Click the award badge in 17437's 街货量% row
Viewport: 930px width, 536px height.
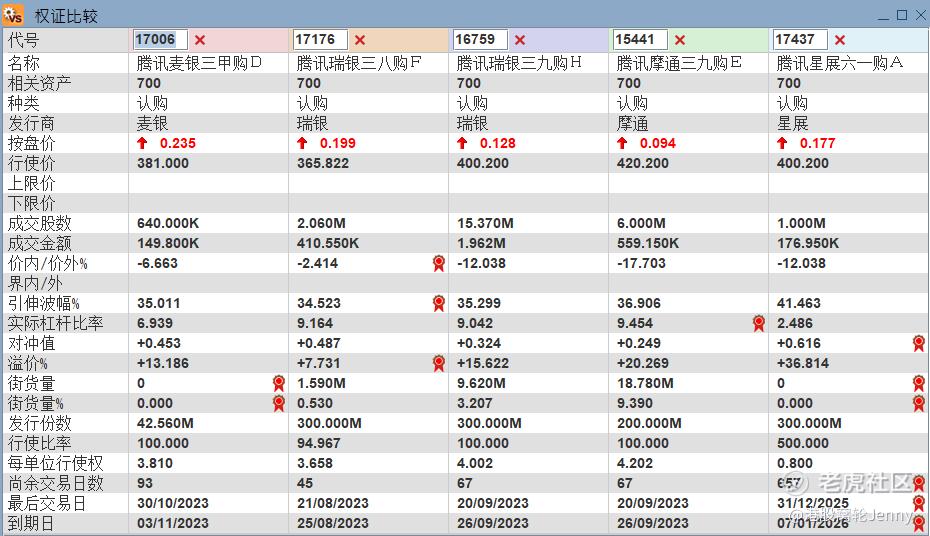919,404
